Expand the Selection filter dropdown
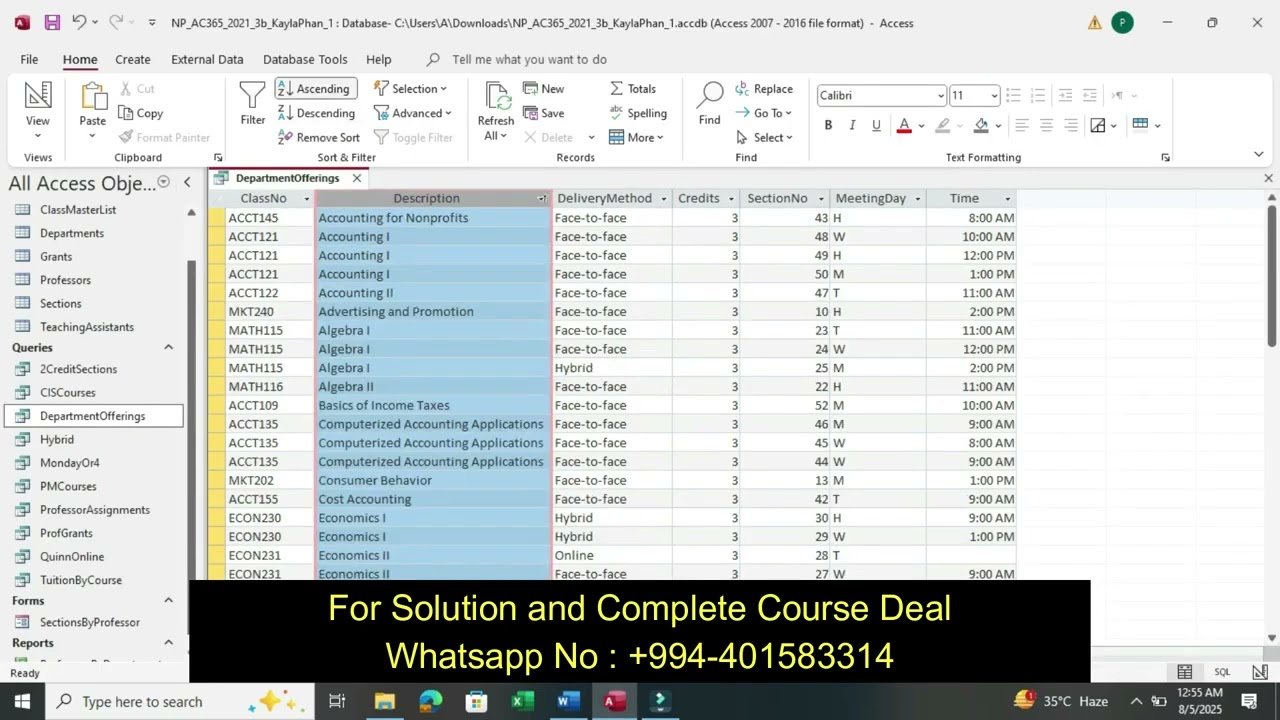This screenshot has height=720, width=1280. [x=410, y=89]
